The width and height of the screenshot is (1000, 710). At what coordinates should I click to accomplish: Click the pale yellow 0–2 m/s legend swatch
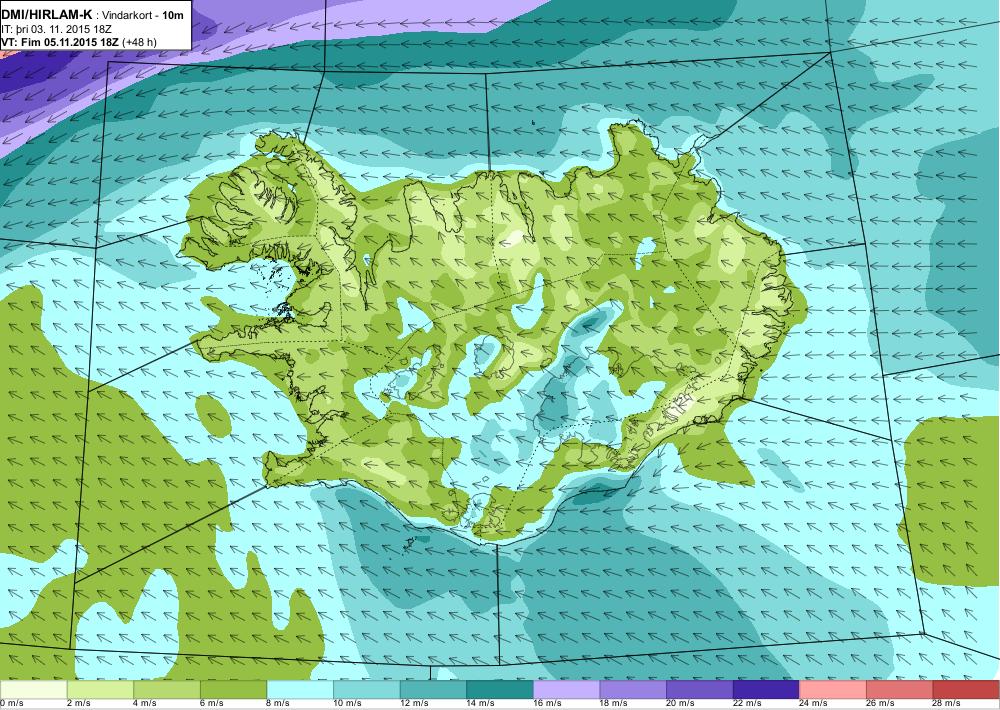pos(33,690)
